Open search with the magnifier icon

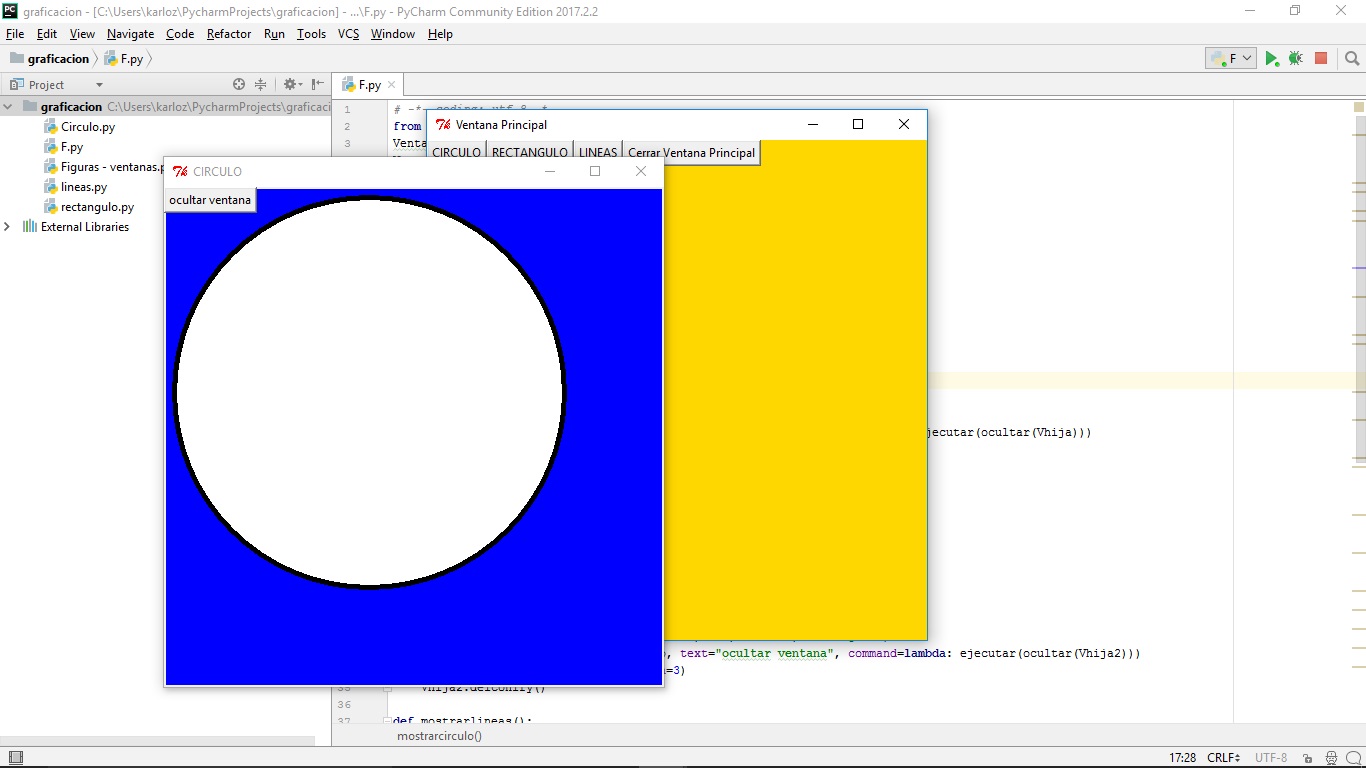[x=1352, y=58]
